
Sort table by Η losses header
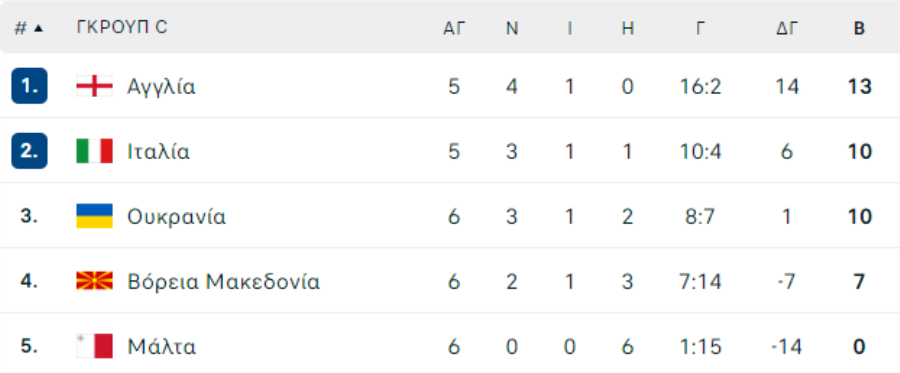(628, 28)
